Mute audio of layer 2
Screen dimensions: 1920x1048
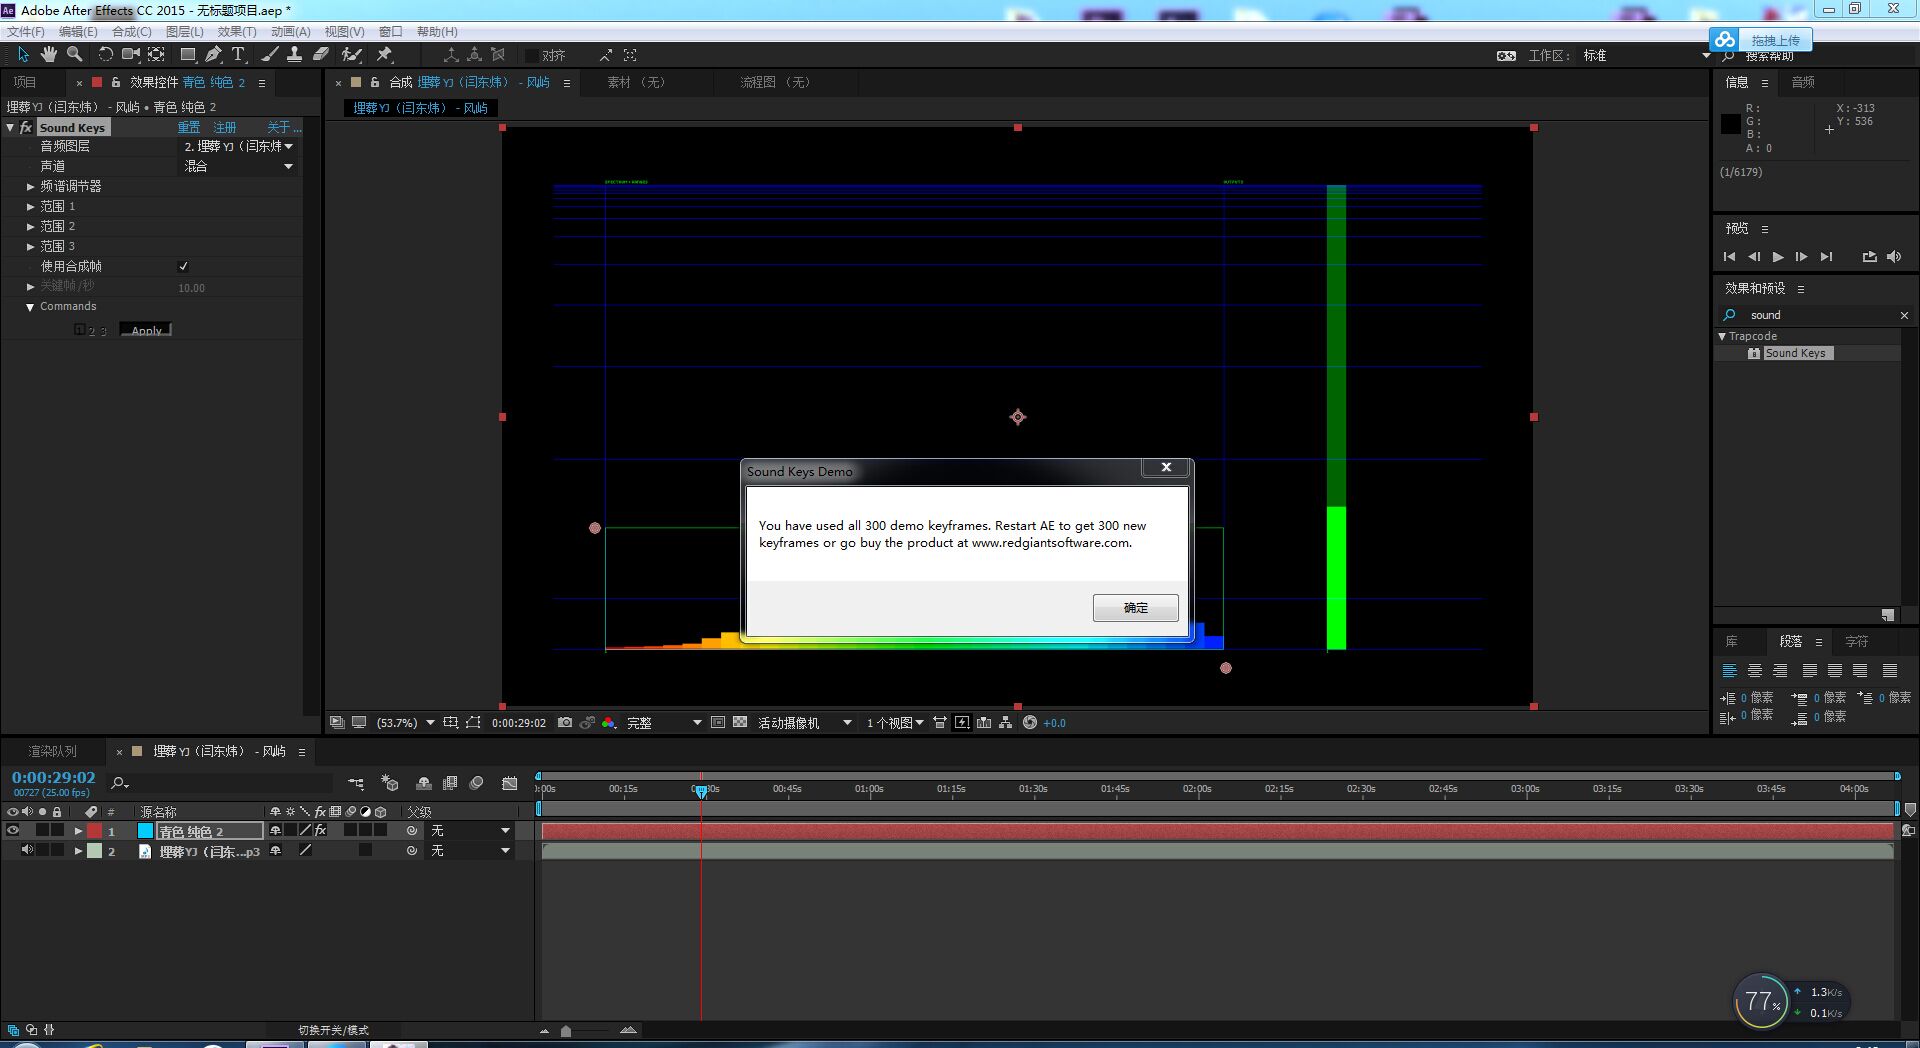click(x=27, y=851)
